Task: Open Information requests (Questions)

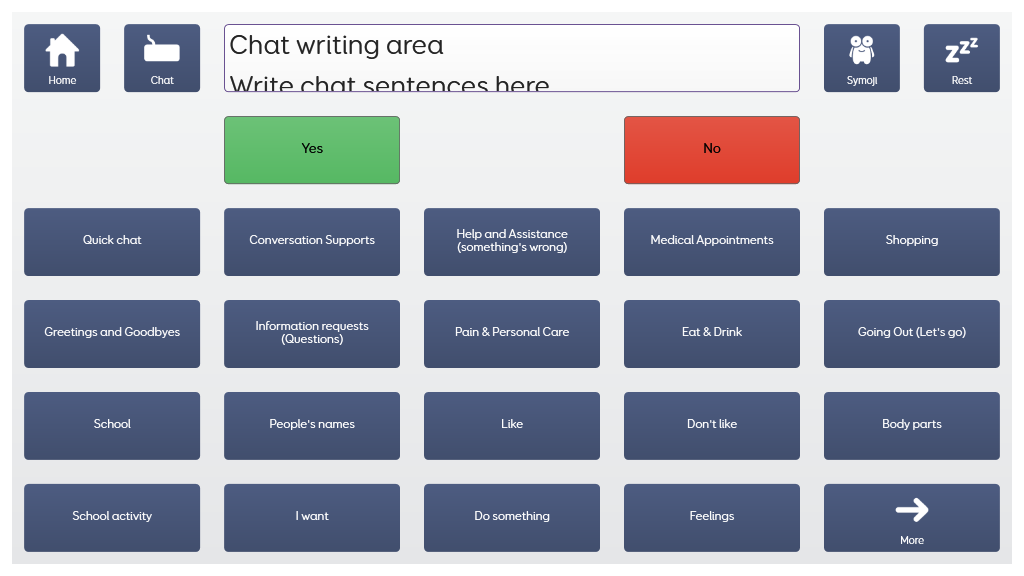Action: pyautogui.click(x=312, y=334)
